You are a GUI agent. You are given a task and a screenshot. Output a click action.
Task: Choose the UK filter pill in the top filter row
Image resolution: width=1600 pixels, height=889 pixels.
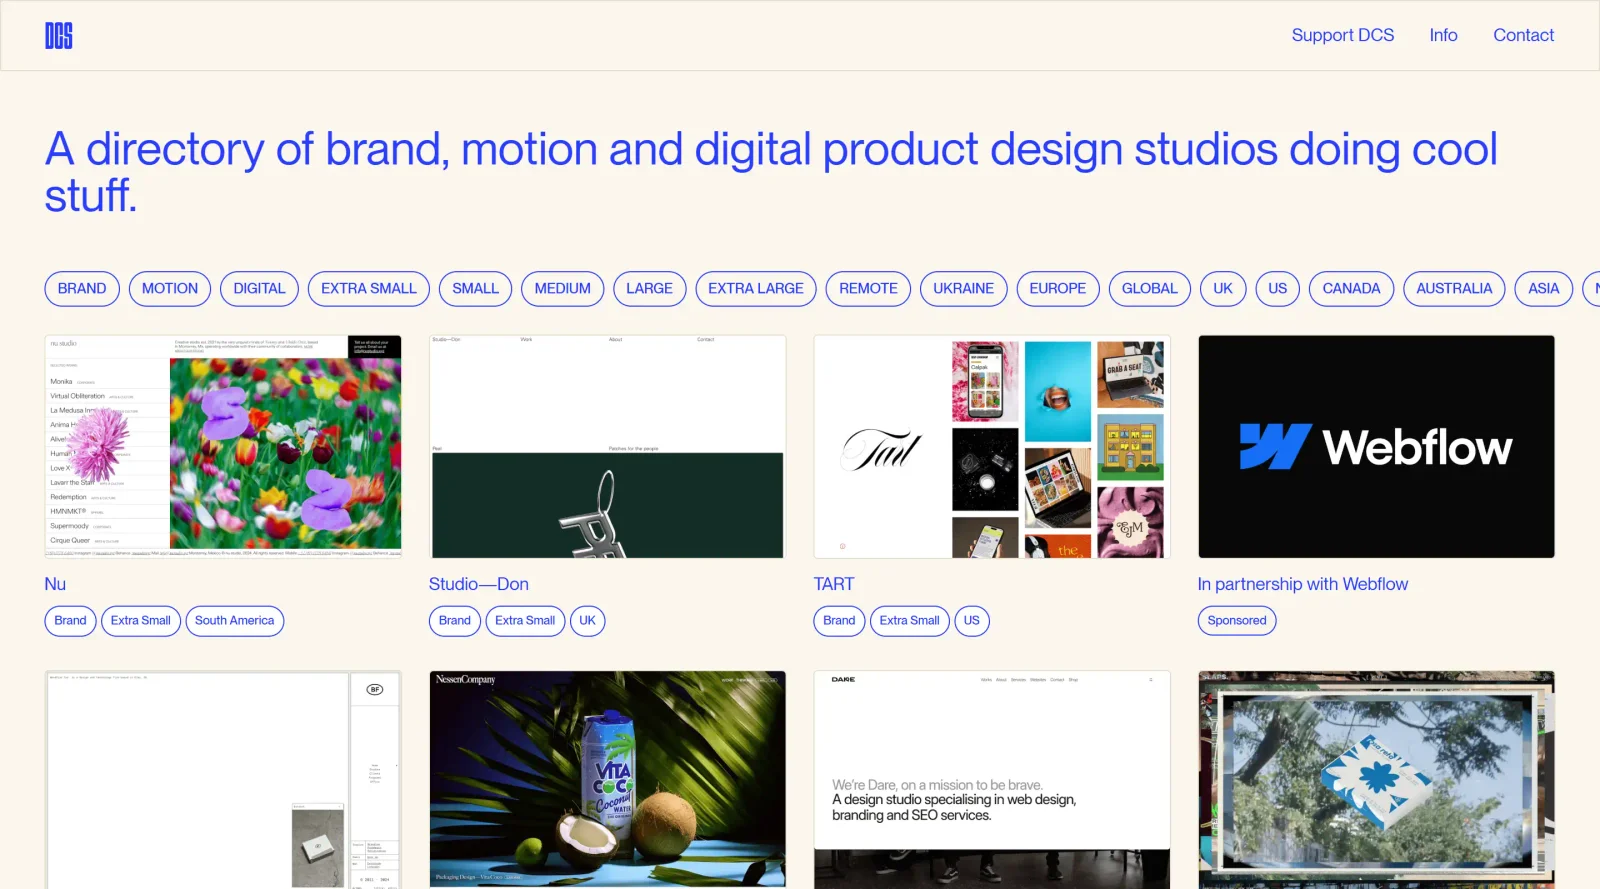[x=1223, y=288]
